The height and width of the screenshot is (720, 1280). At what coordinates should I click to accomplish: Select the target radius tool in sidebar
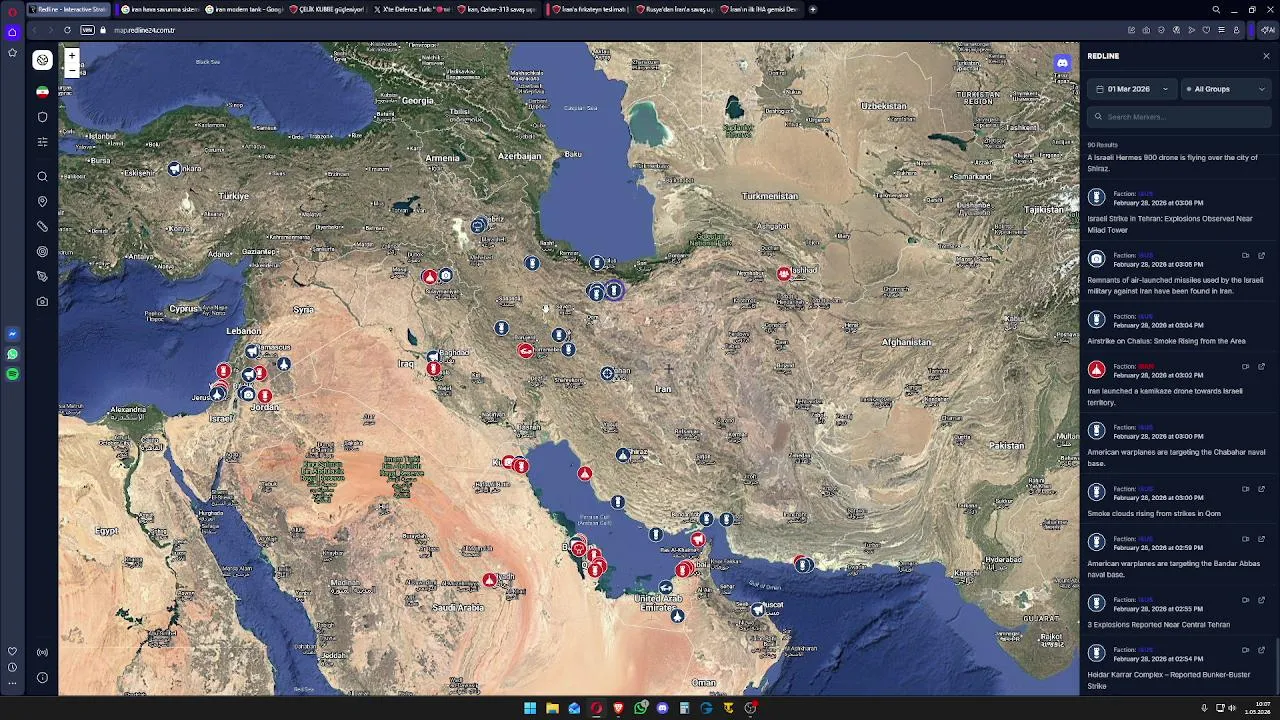pos(42,252)
